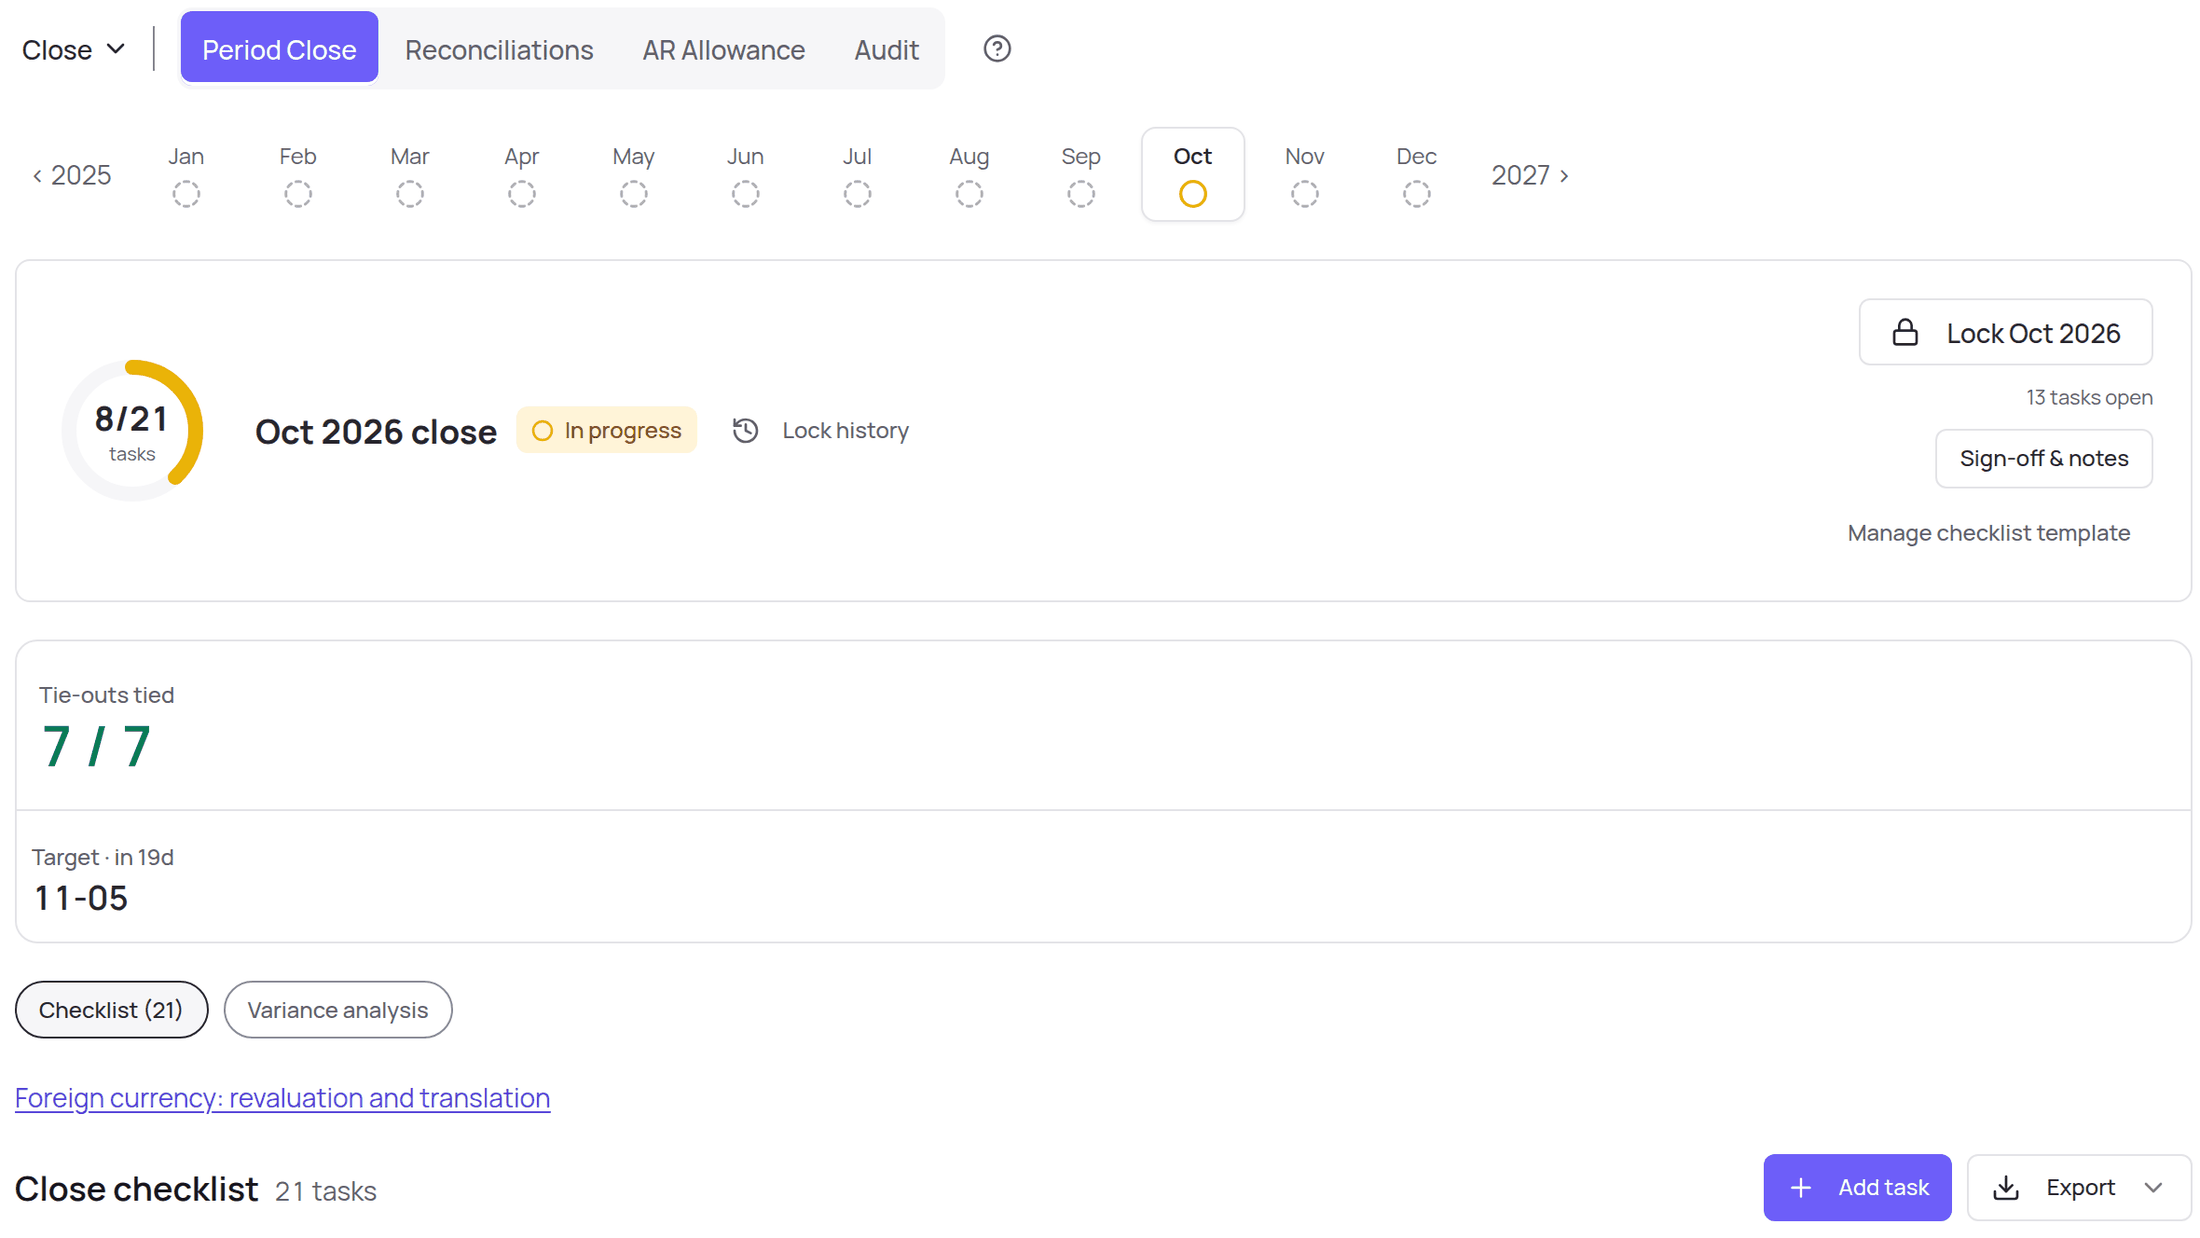
Task: Click the In progress status badge
Action: [606, 430]
